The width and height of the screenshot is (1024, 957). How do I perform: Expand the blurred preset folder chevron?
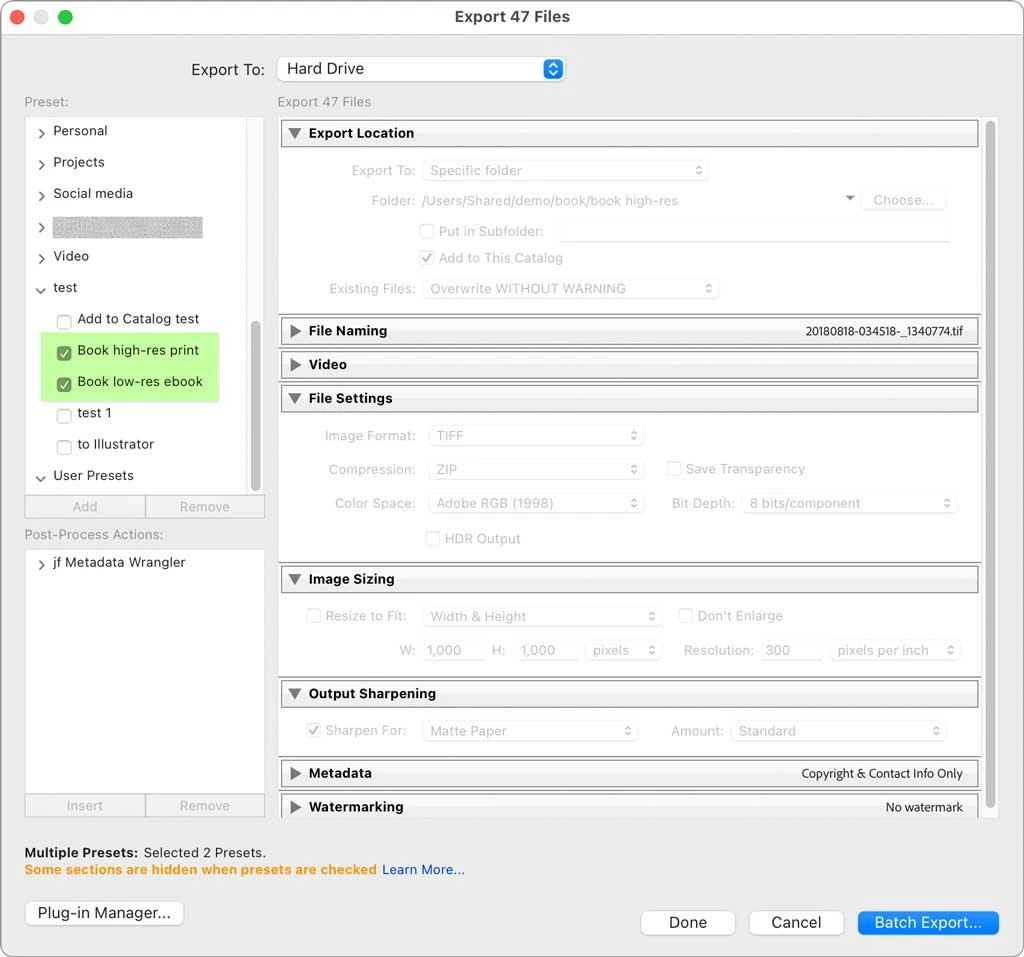[41, 227]
